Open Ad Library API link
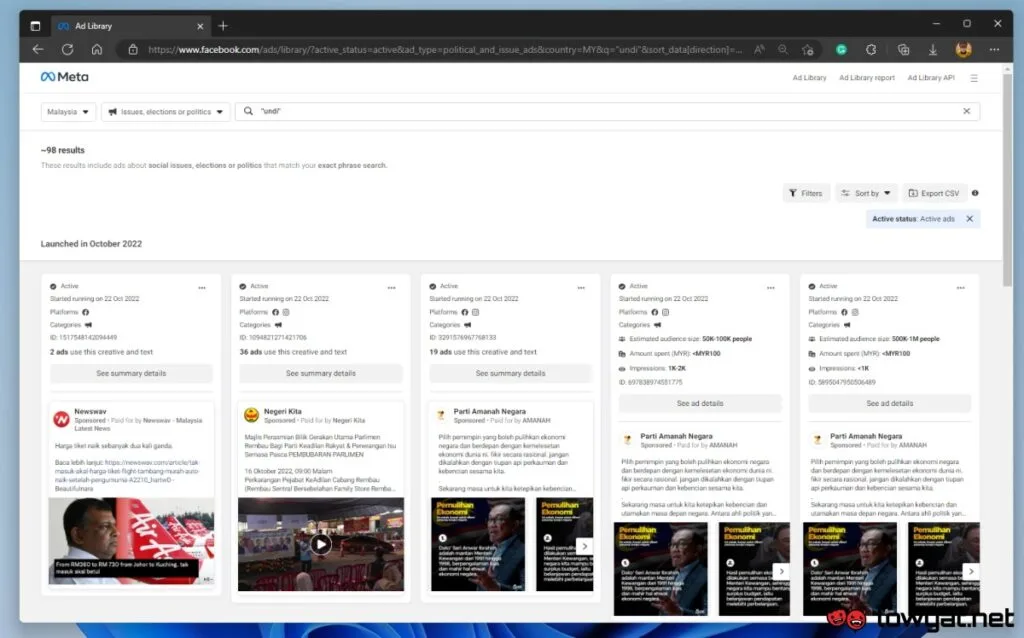This screenshot has width=1024, height=638. [931, 78]
